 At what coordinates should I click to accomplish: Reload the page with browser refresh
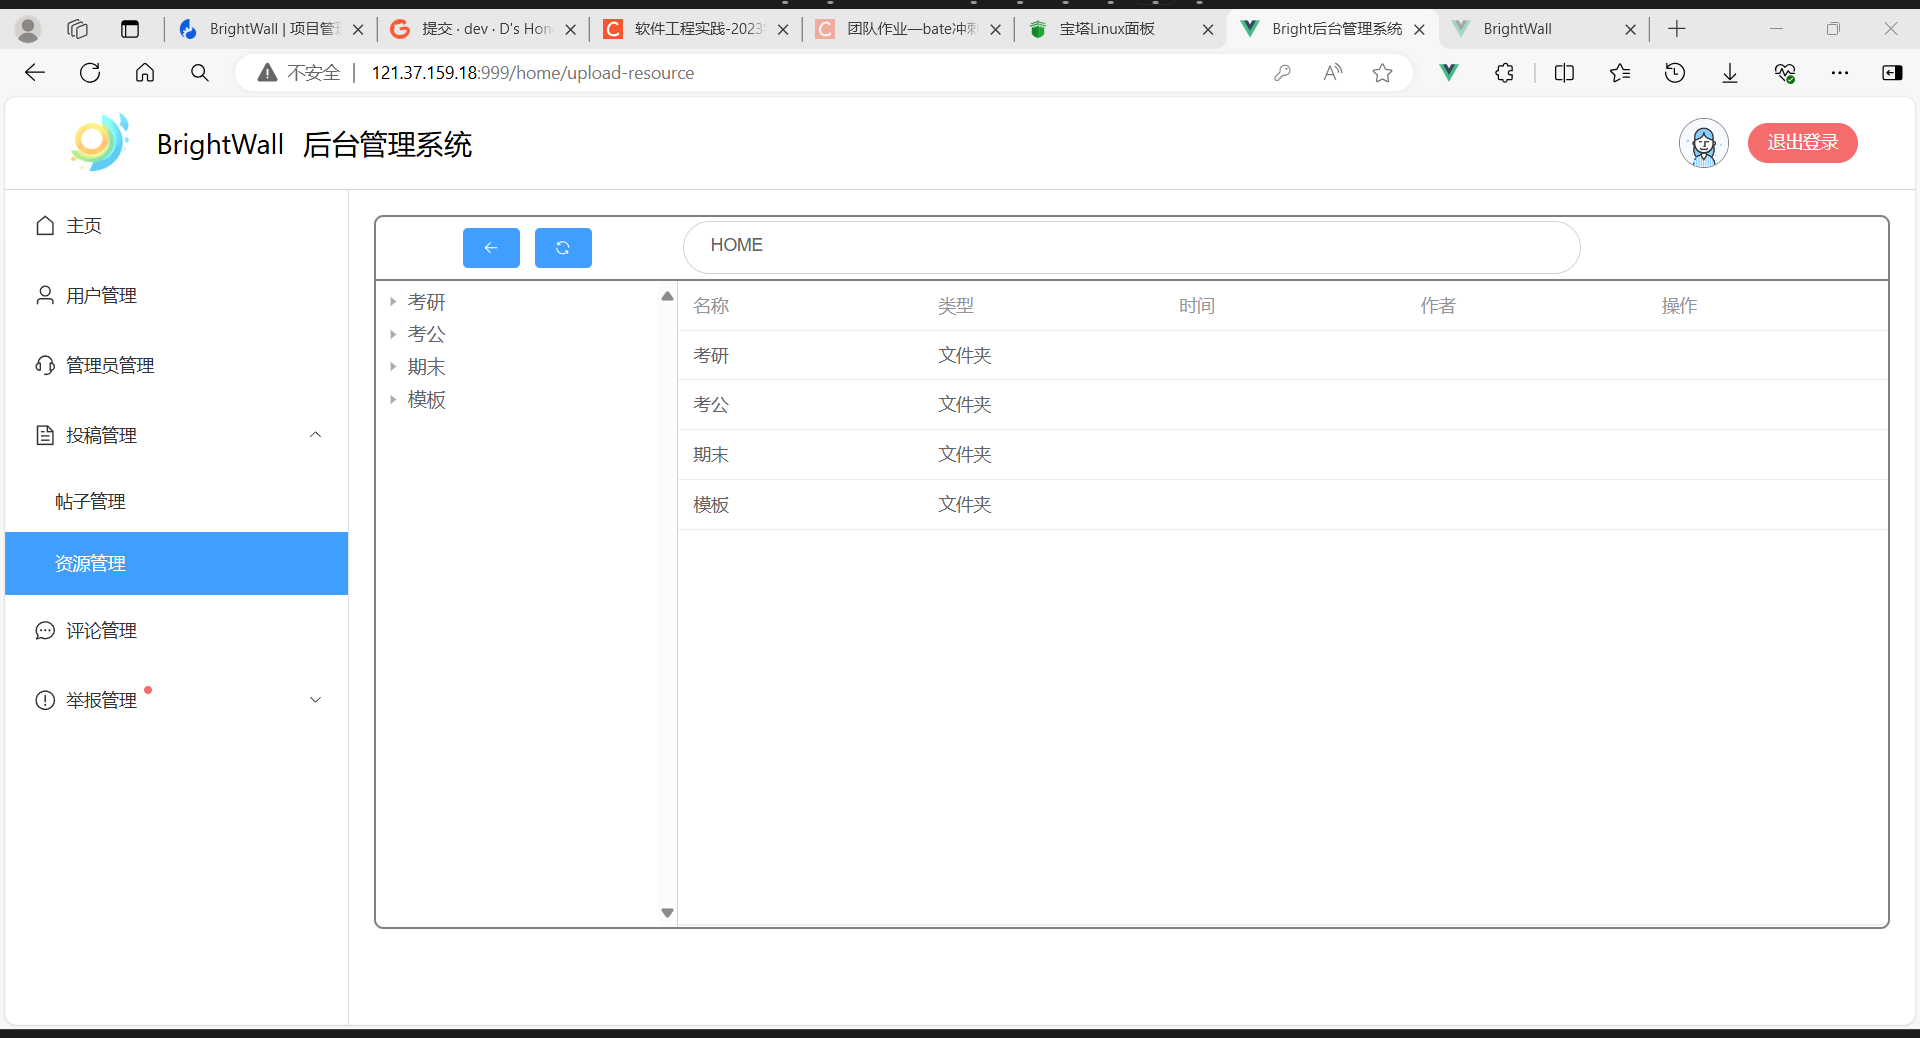click(x=90, y=73)
